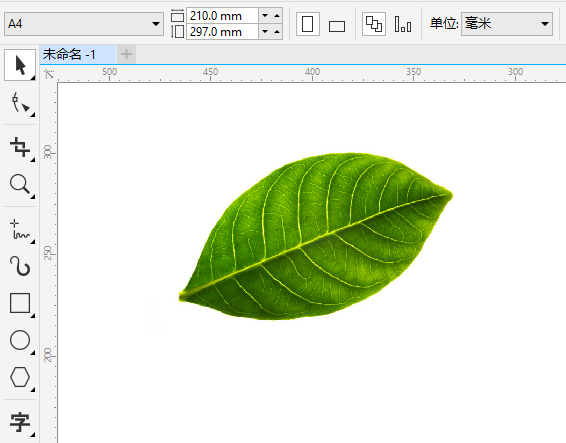Select the Text tool
The width and height of the screenshot is (566, 443).
[x=20, y=422]
